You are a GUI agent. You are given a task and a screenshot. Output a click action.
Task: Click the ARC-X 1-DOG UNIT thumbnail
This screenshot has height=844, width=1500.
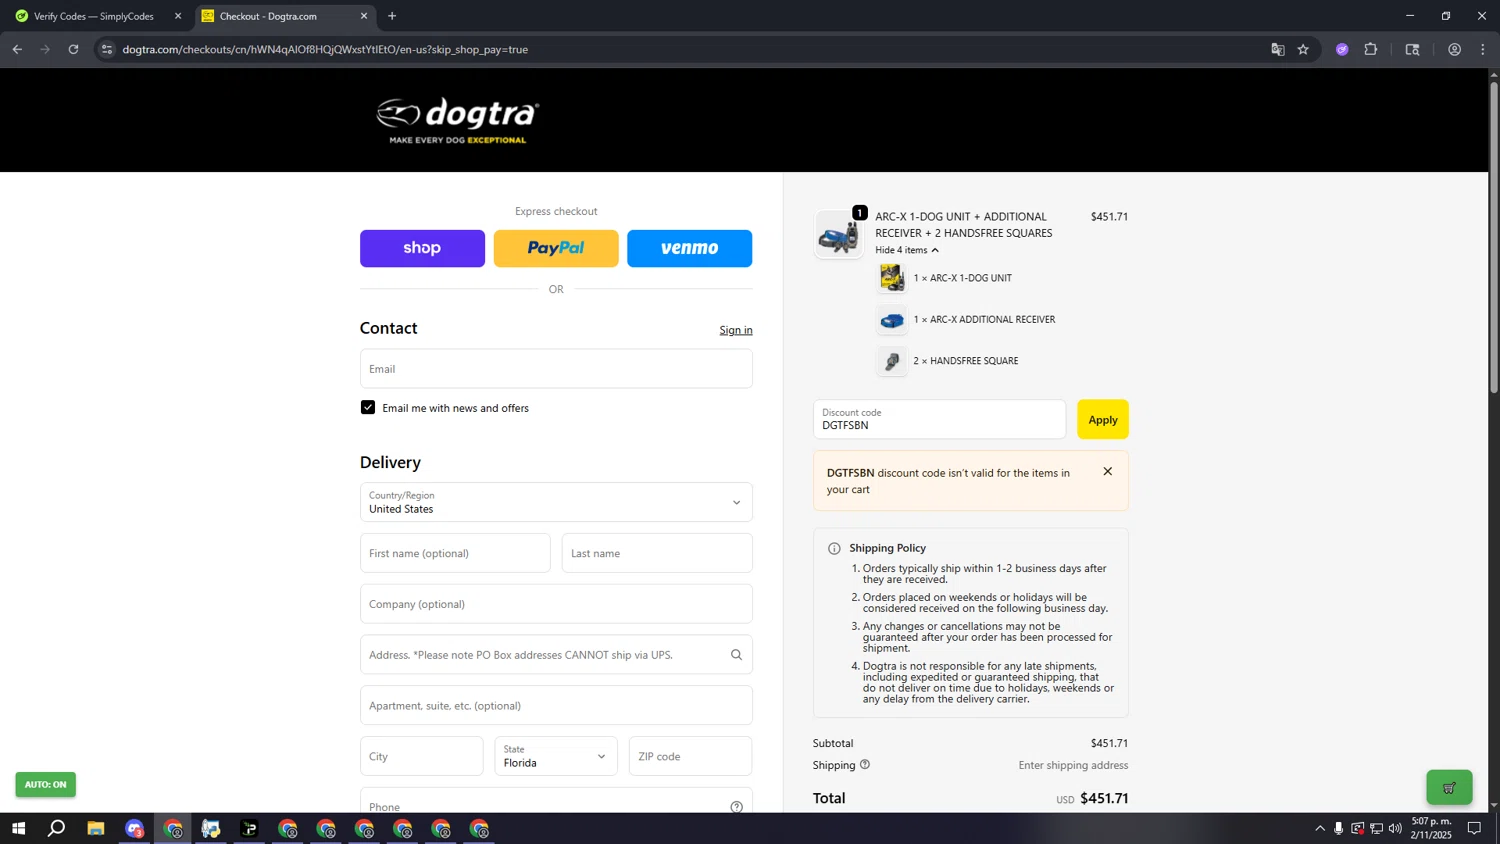[891, 278]
